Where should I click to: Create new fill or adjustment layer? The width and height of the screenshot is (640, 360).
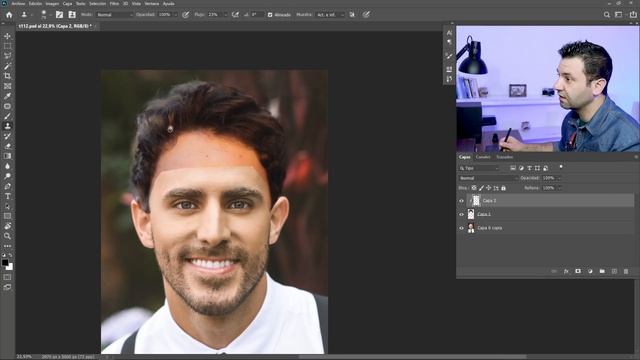click(590, 271)
